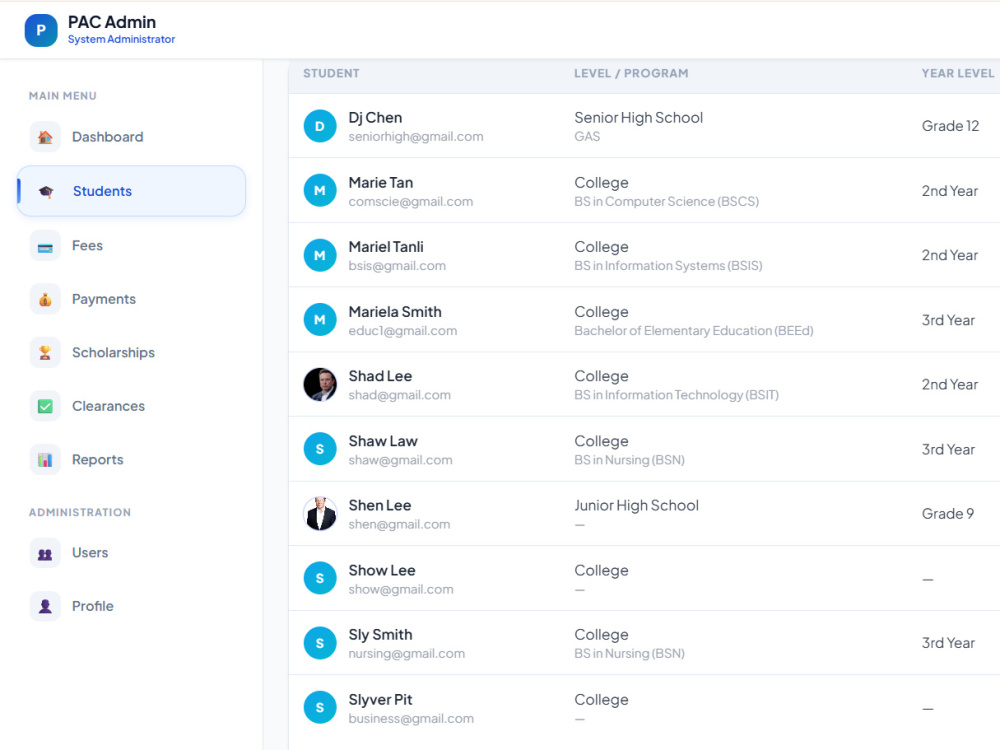The height and width of the screenshot is (750, 1000).
Task: Click Grade 9 year level cell
Action: pyautogui.click(x=948, y=514)
